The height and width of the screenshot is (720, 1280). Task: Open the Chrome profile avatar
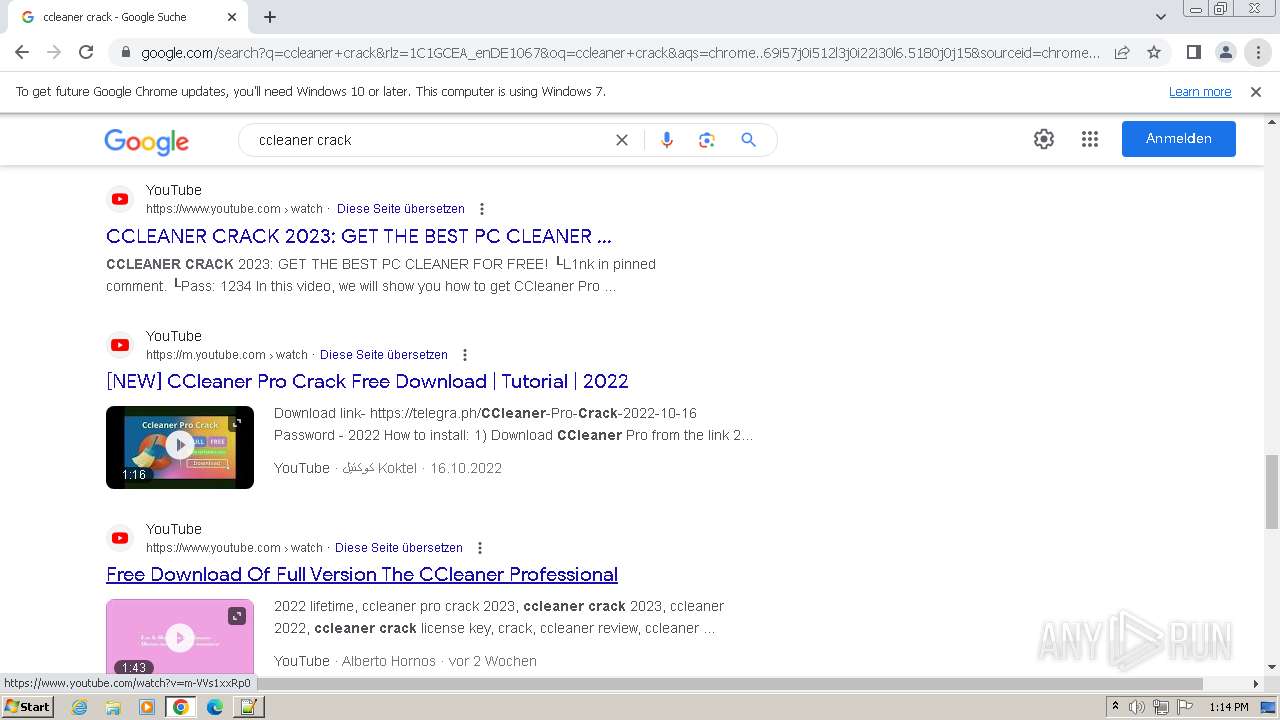1225,53
